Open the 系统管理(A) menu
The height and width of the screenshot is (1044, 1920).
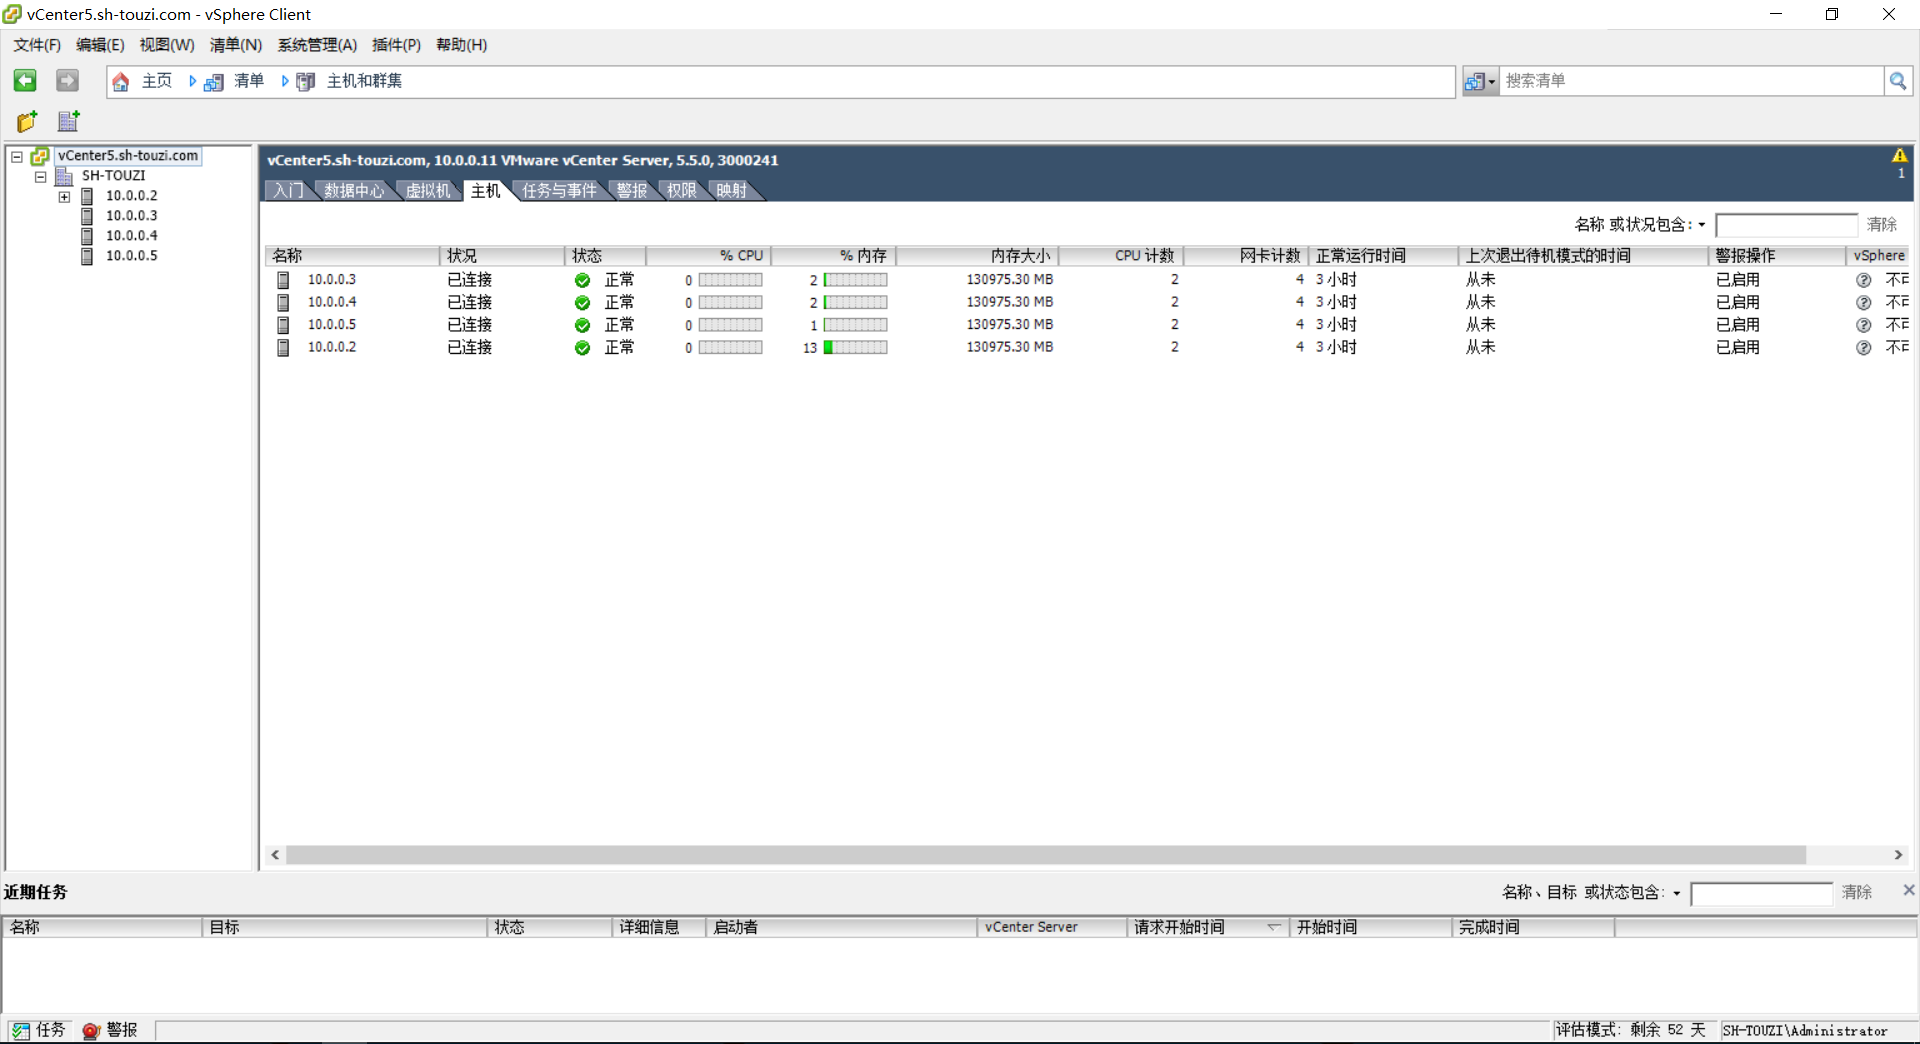point(317,45)
